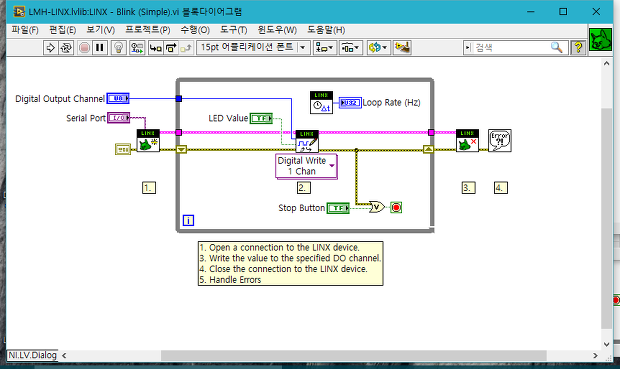Click the Step Into button
This screenshot has width=620, height=369.
156,48
